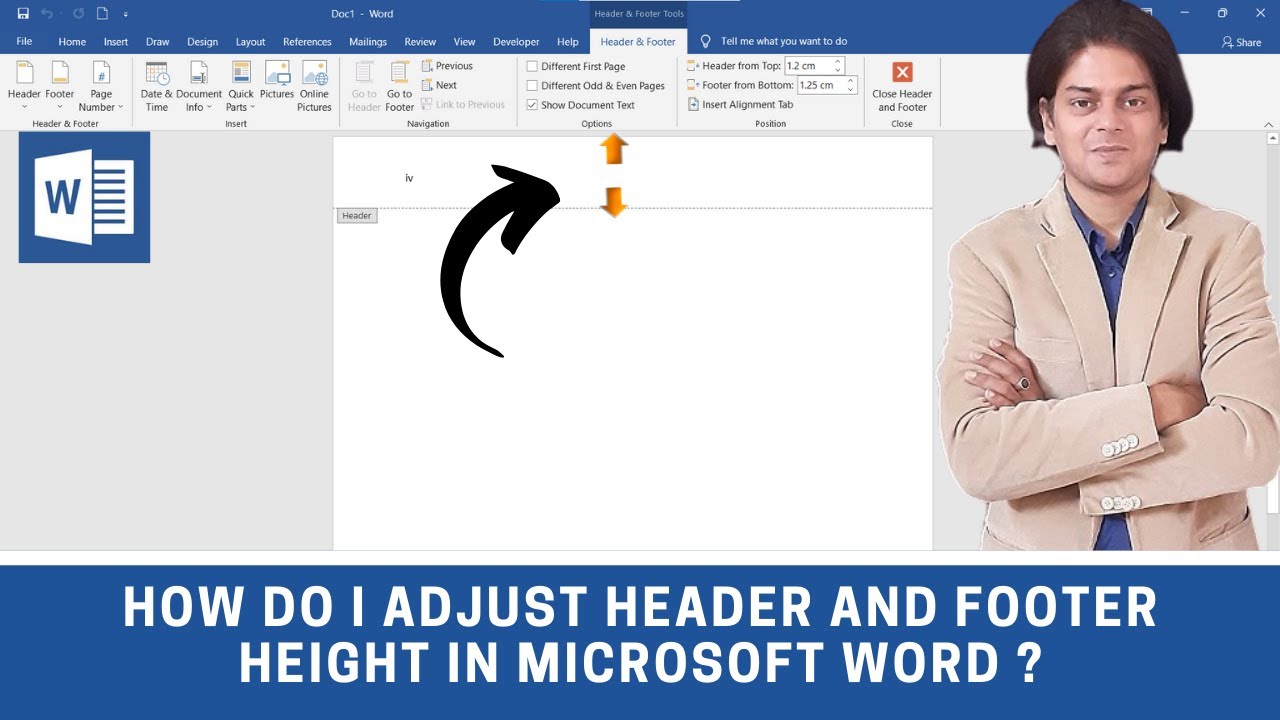Open the Draw tab
1280x720 pixels.
pos(157,42)
